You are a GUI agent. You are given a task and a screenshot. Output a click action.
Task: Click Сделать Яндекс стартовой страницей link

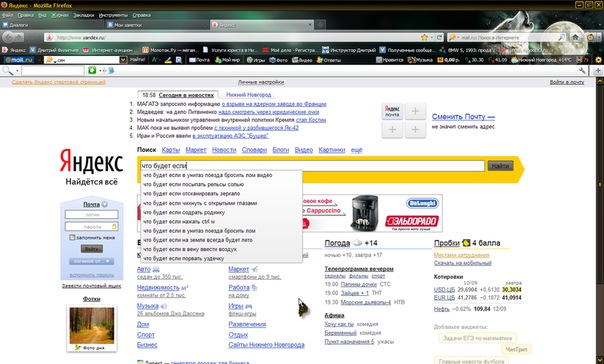tap(59, 82)
